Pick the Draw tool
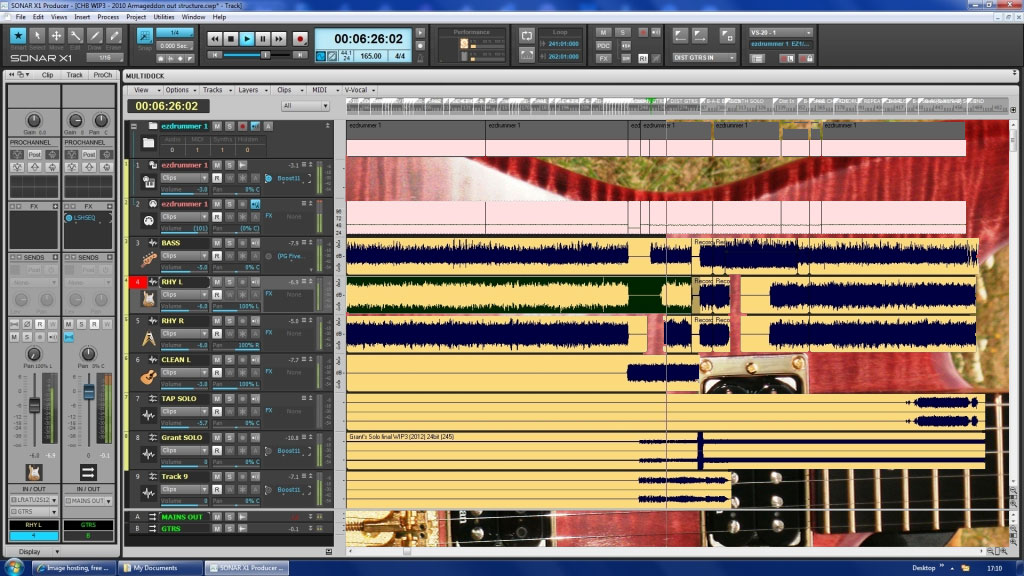This screenshot has height=576, width=1024. (95, 38)
